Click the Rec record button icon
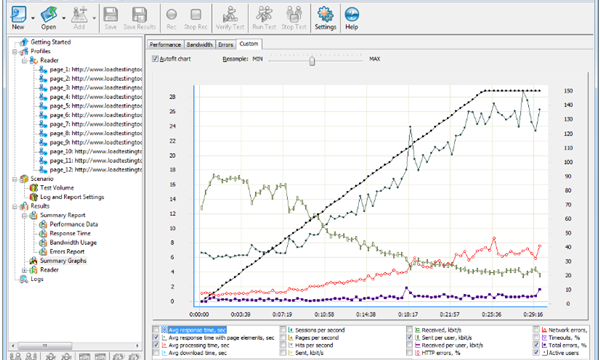This screenshot has height=360, width=600. (x=171, y=15)
